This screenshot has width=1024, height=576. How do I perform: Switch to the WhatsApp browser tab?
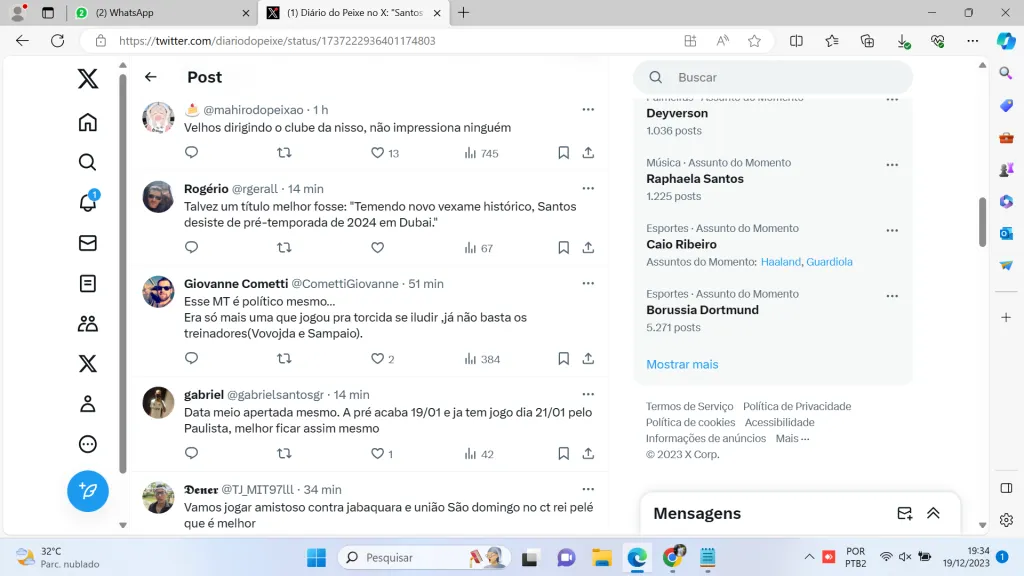point(160,13)
